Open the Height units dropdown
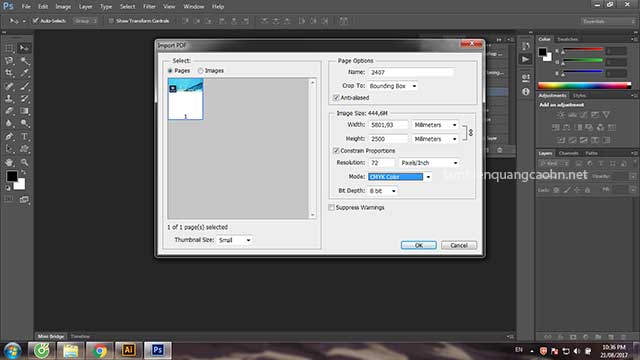 (x=435, y=139)
